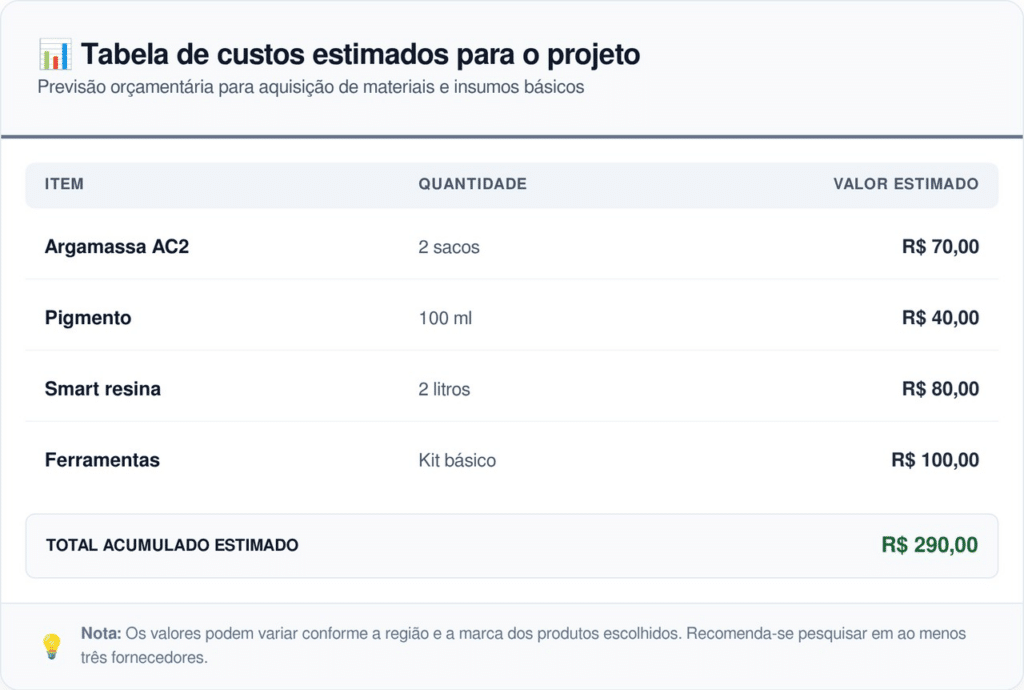Click the 2 sacos quantity cell
1024x690 pixels.
pos(449,247)
